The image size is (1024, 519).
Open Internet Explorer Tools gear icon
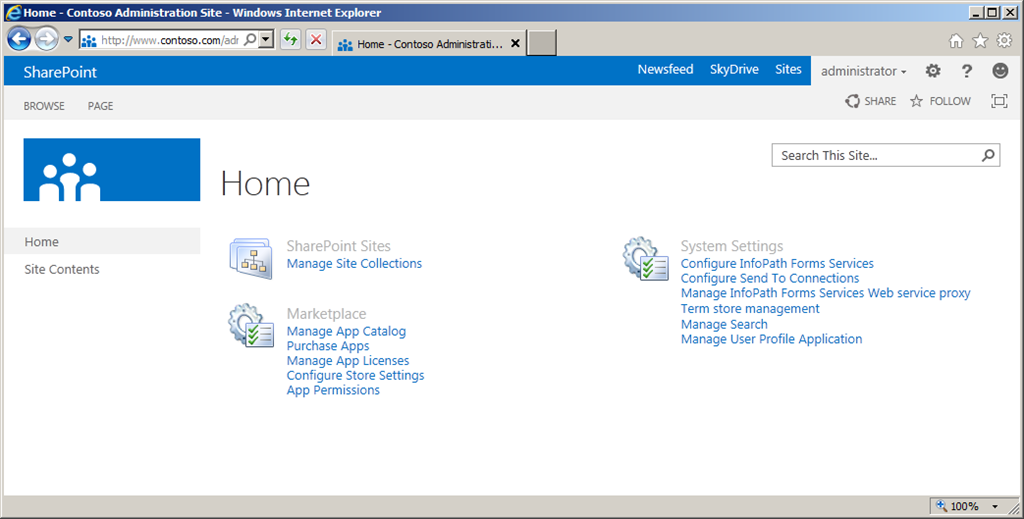click(x=1004, y=41)
